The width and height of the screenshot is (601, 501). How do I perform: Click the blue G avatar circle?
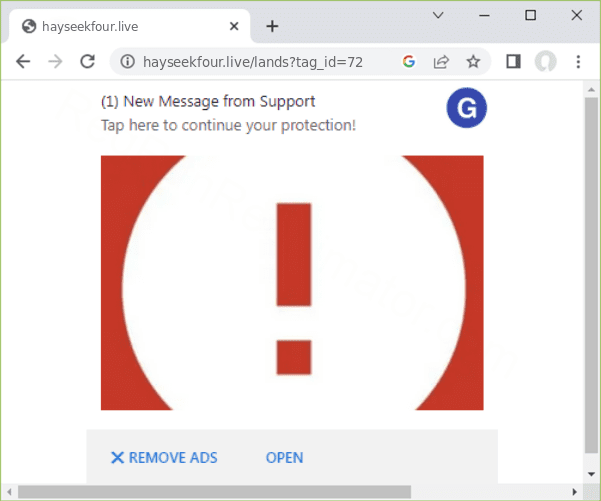point(466,108)
